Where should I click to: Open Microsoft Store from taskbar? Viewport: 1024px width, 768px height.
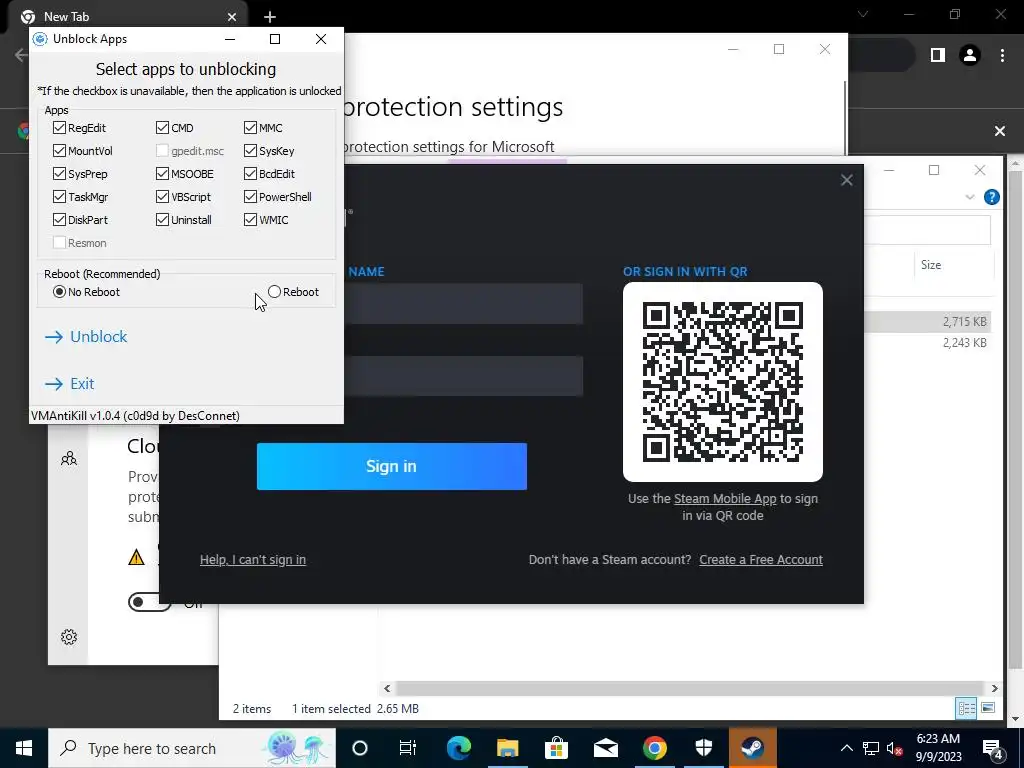click(x=556, y=748)
